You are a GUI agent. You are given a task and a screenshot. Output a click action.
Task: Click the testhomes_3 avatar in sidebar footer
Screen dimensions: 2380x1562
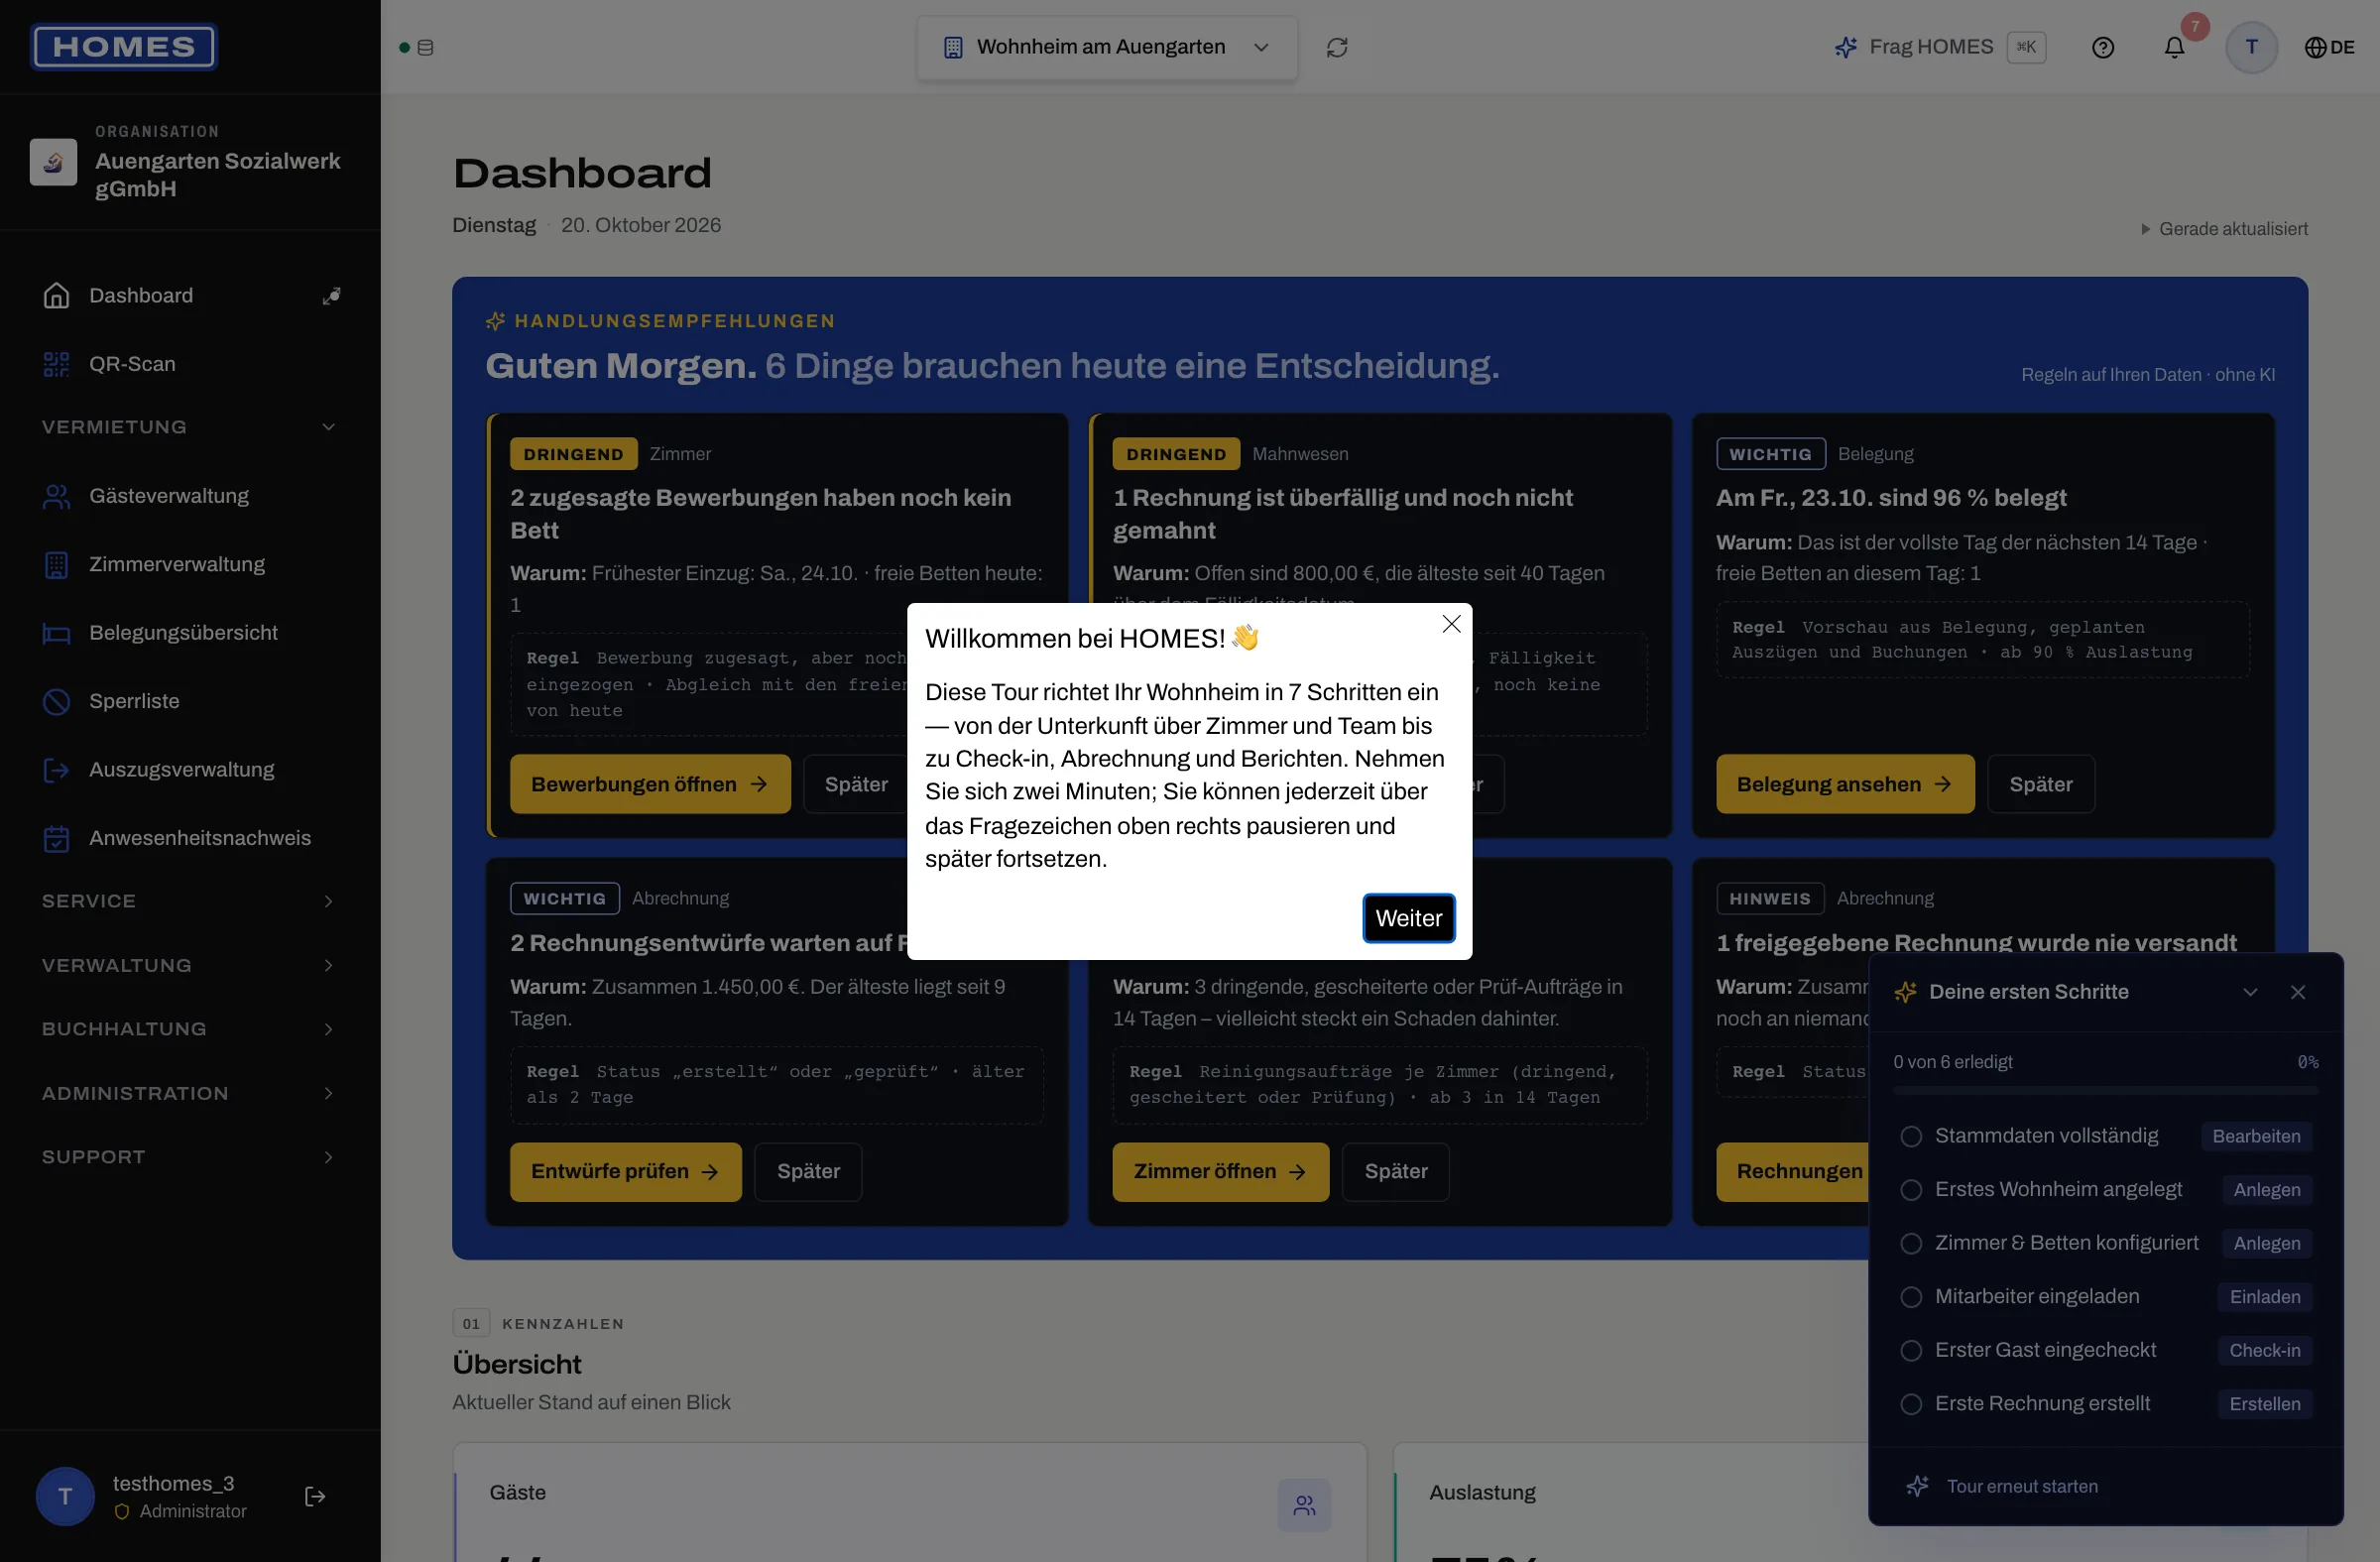pos(65,1496)
